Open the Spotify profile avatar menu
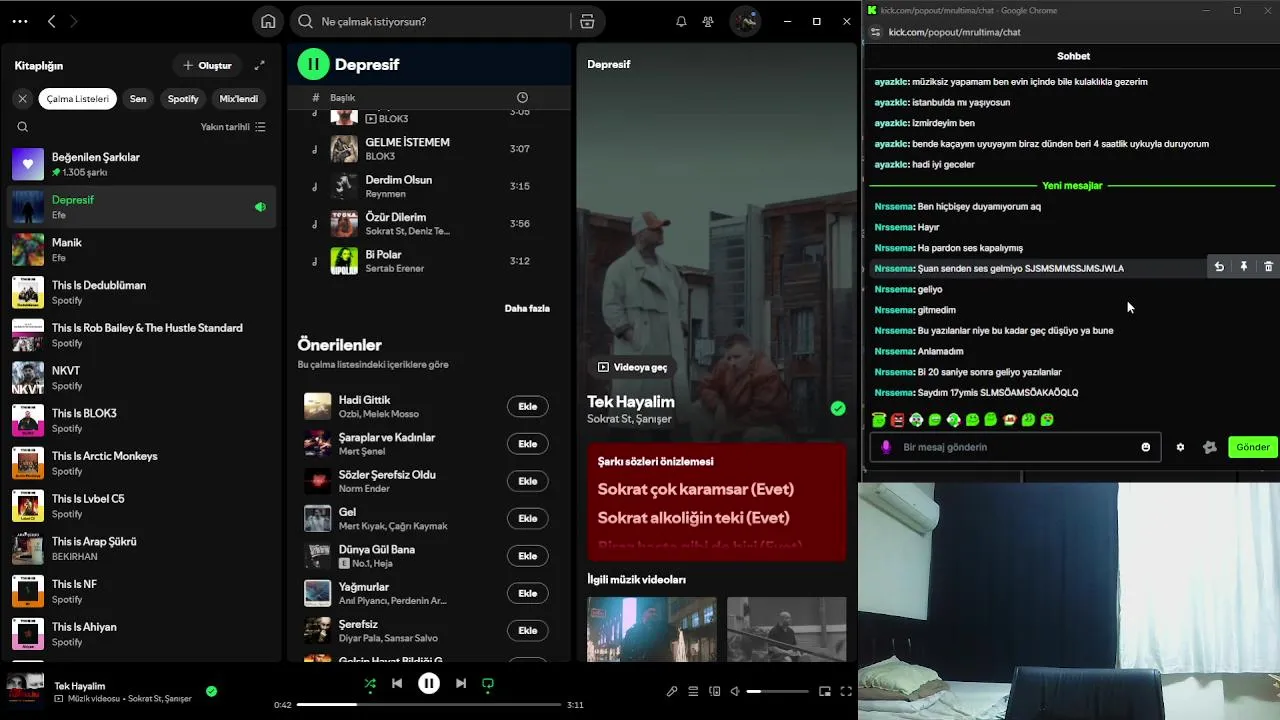 click(x=745, y=21)
